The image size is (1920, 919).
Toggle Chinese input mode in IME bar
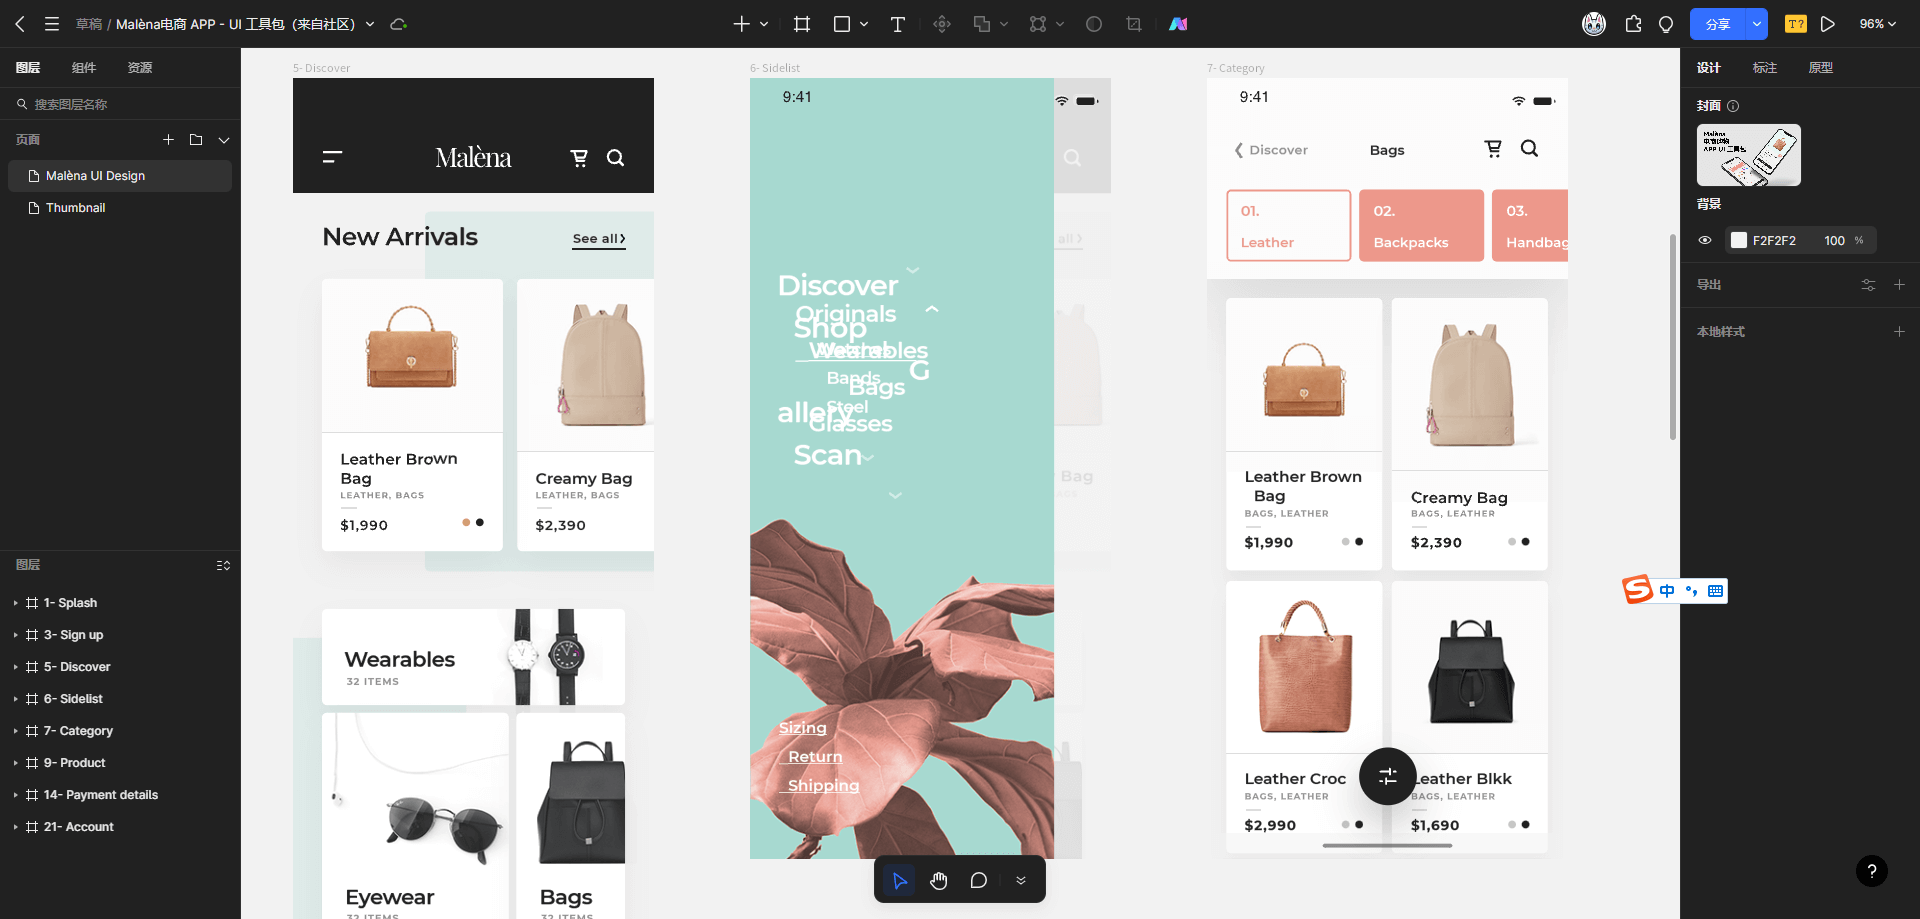pyautogui.click(x=1667, y=591)
